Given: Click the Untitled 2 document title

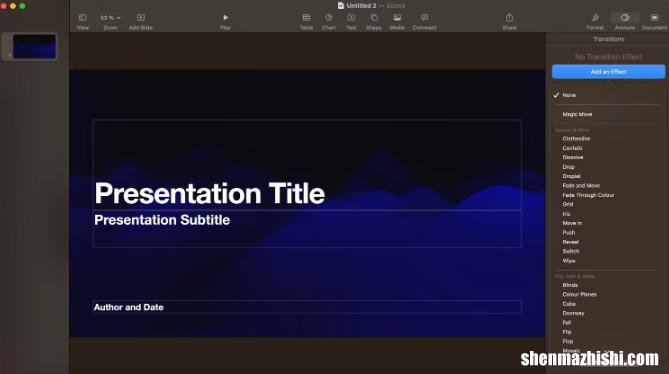Looking at the screenshot, I should (x=361, y=6).
